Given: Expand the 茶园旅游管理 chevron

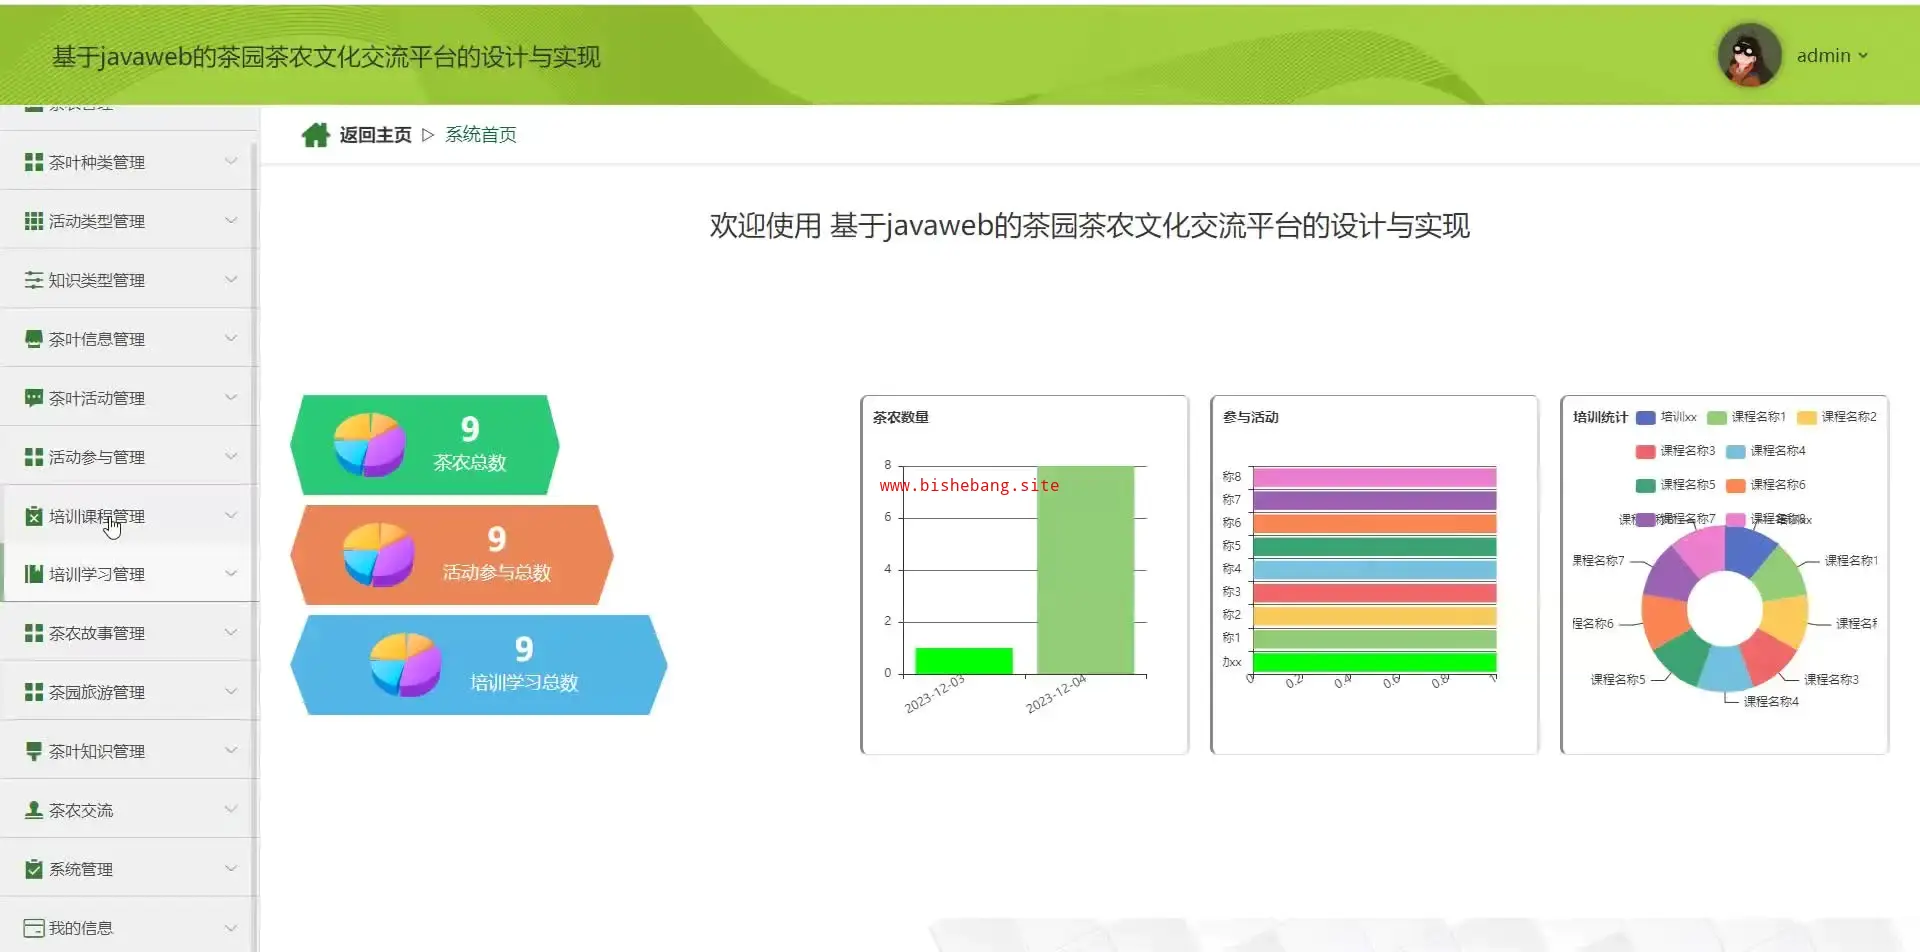Looking at the screenshot, I should (231, 691).
